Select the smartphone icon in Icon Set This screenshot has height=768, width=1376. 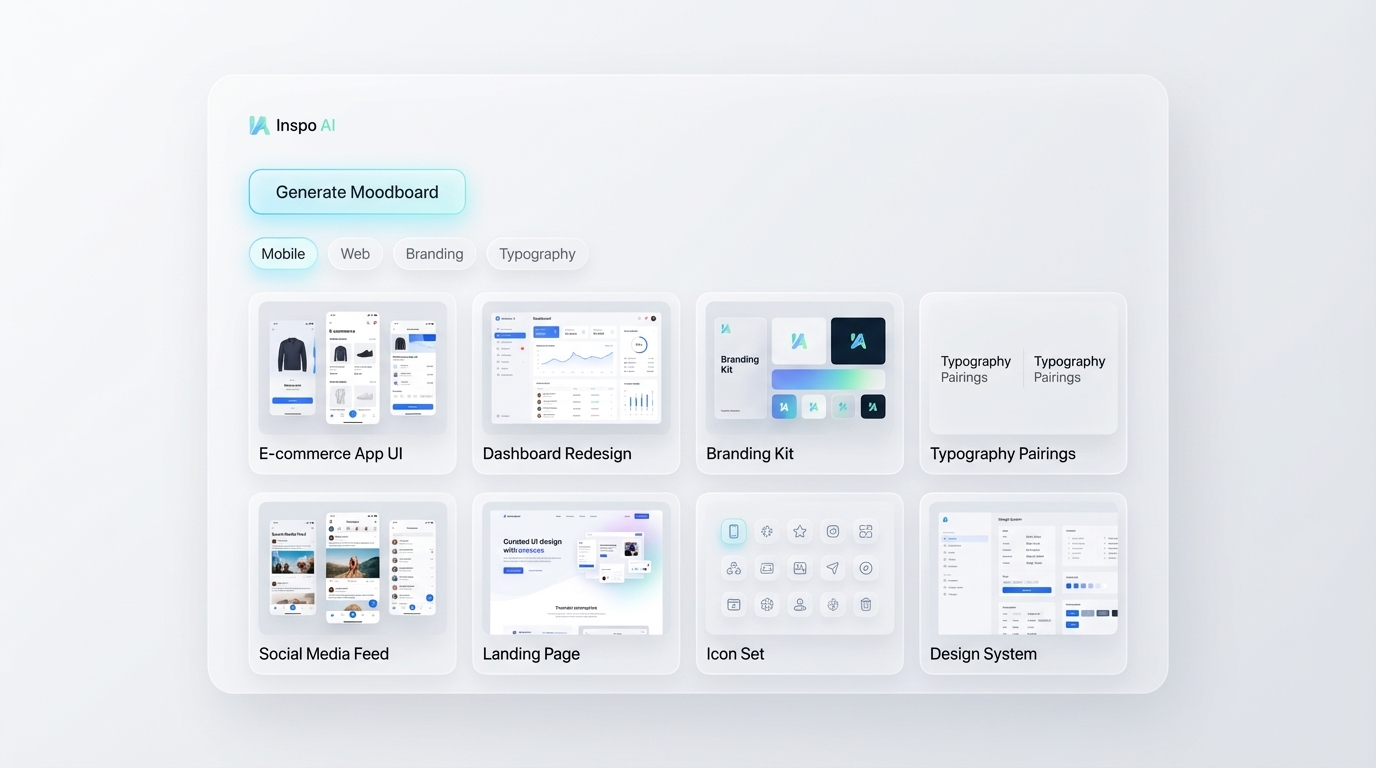point(733,531)
